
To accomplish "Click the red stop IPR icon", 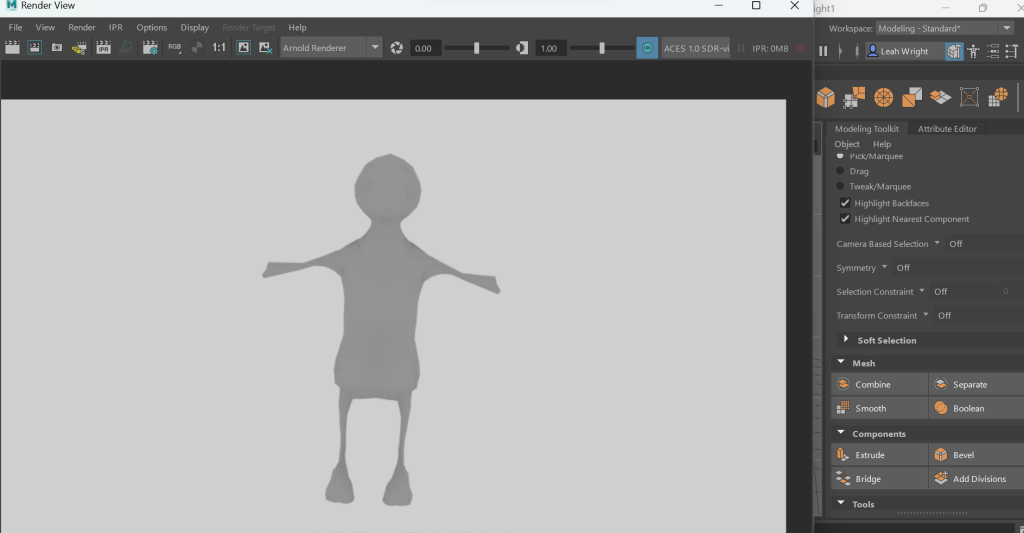I will pyautogui.click(x=801, y=48).
